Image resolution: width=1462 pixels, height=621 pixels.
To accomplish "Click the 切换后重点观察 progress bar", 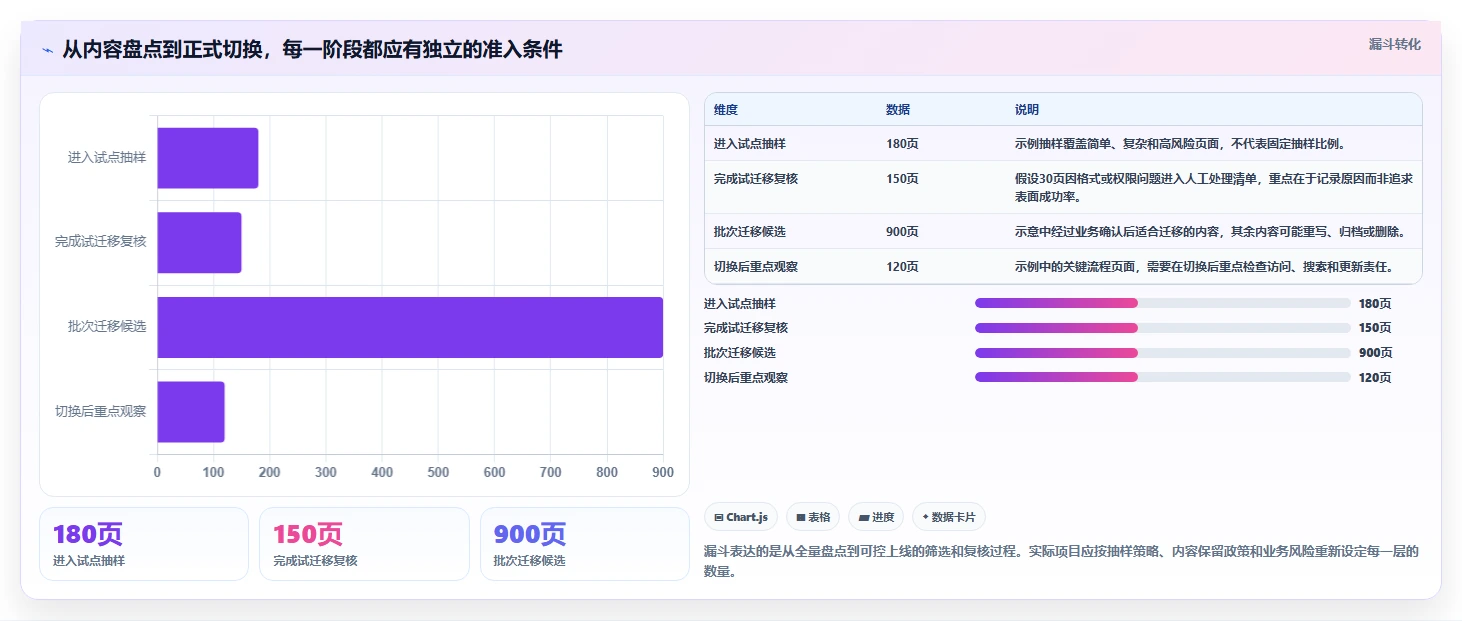I will coord(1162,377).
